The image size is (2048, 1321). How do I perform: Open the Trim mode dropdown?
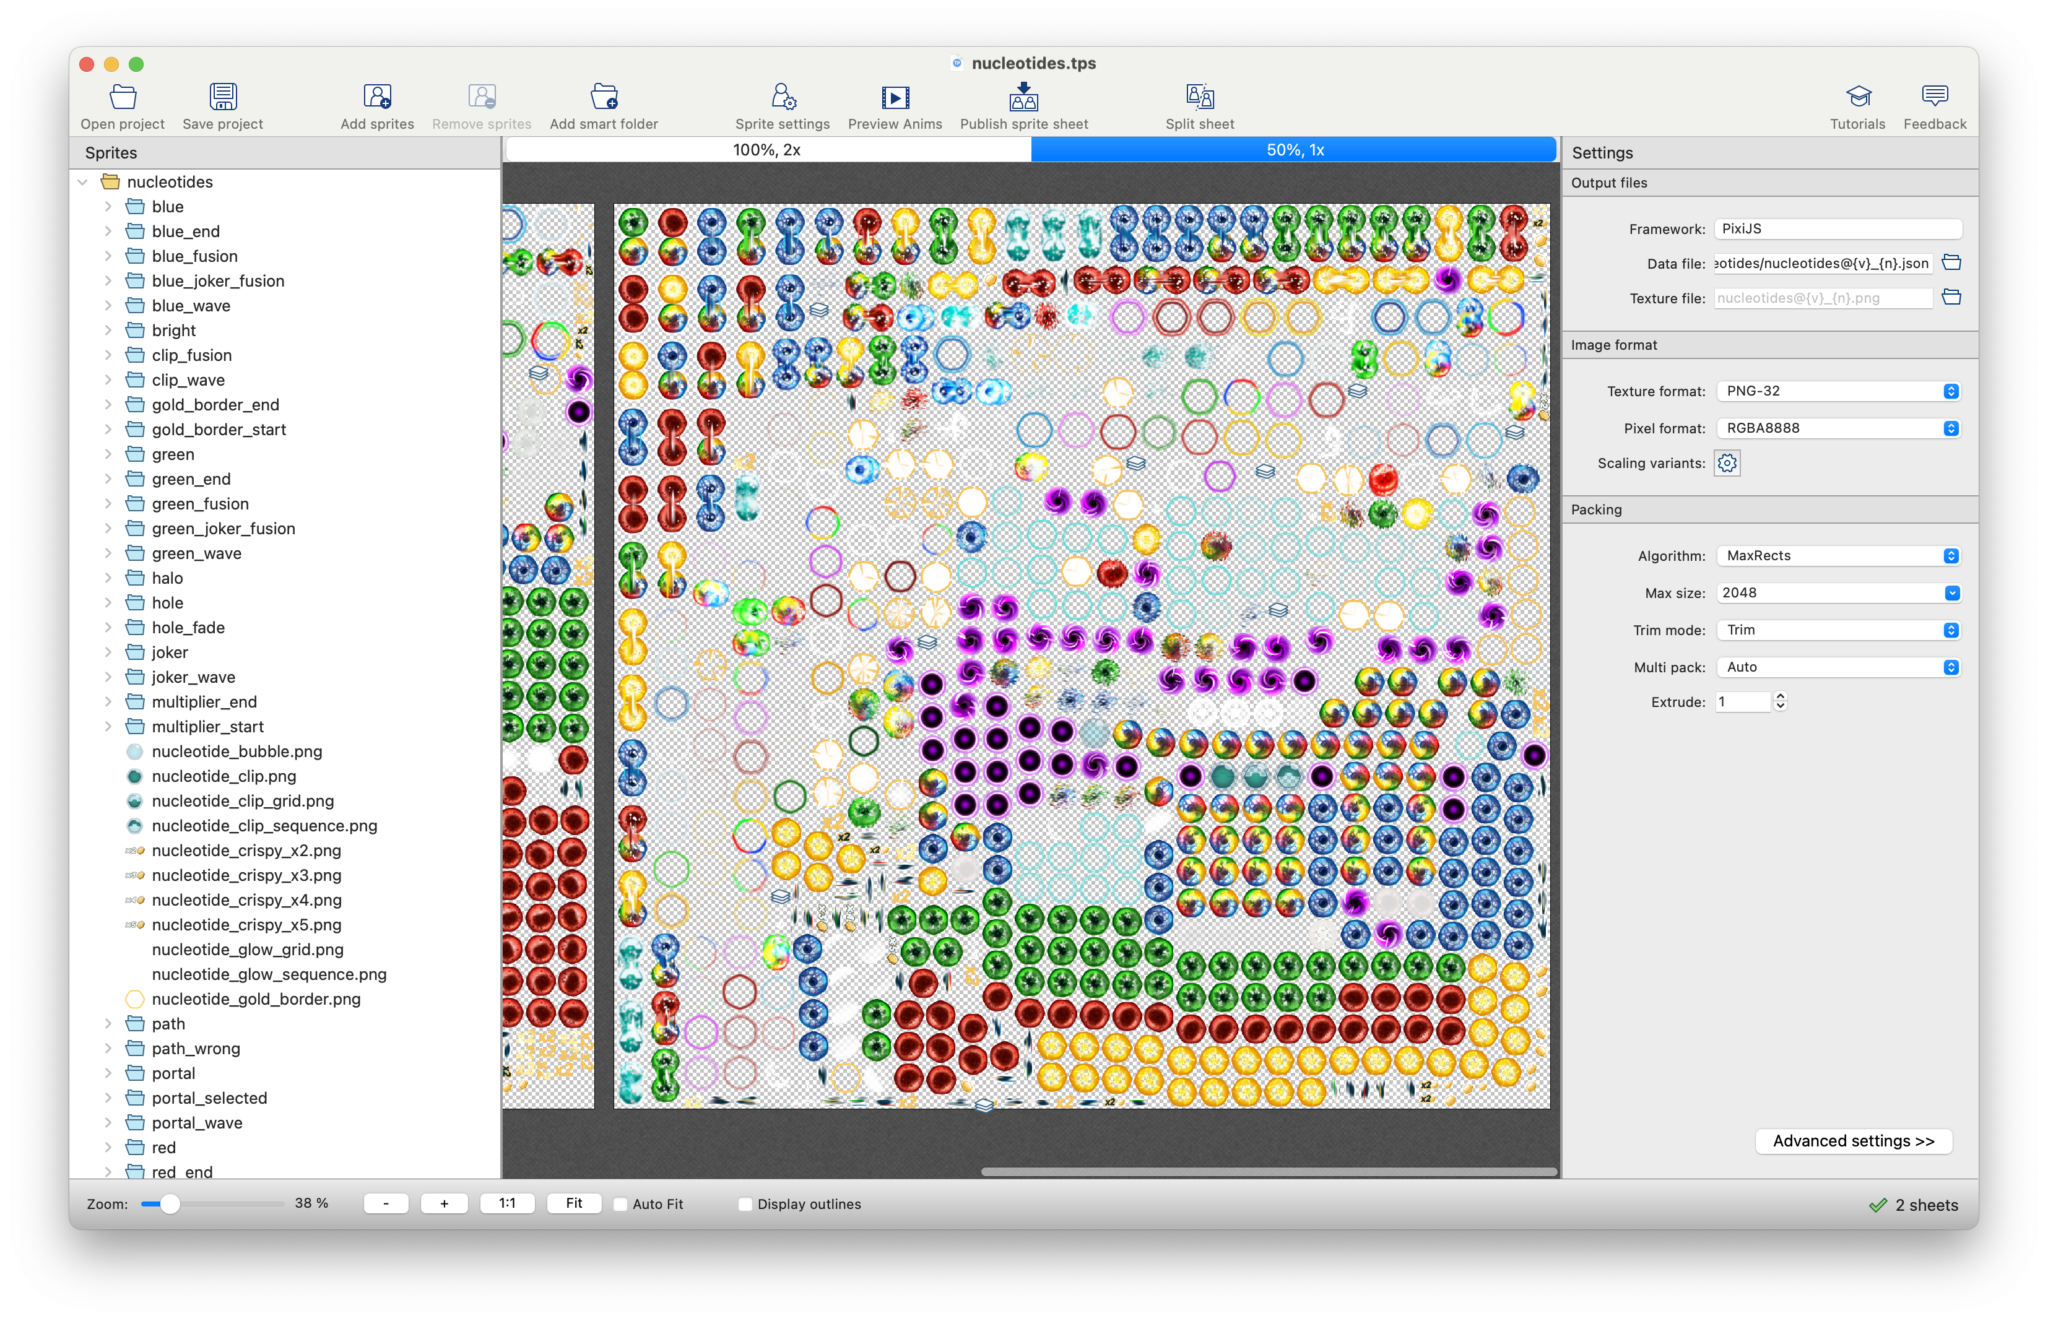pos(1838,630)
